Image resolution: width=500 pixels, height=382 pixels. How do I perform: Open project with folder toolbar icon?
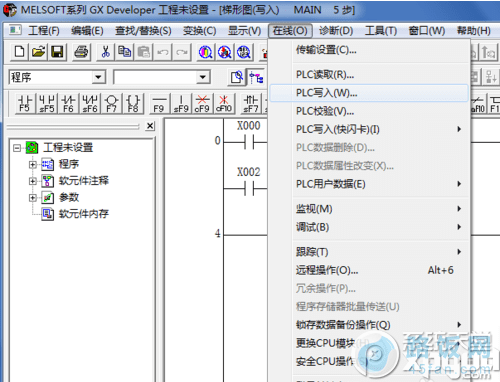[x=38, y=52]
